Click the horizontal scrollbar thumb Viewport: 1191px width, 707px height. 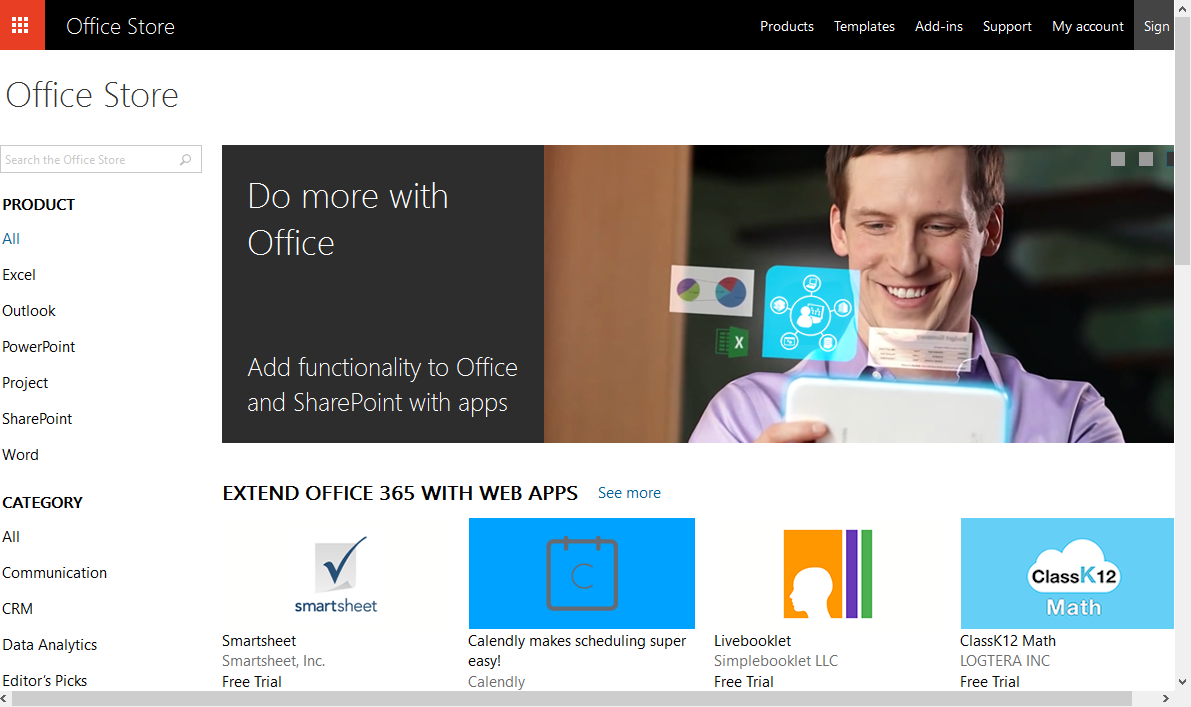[x=571, y=699]
